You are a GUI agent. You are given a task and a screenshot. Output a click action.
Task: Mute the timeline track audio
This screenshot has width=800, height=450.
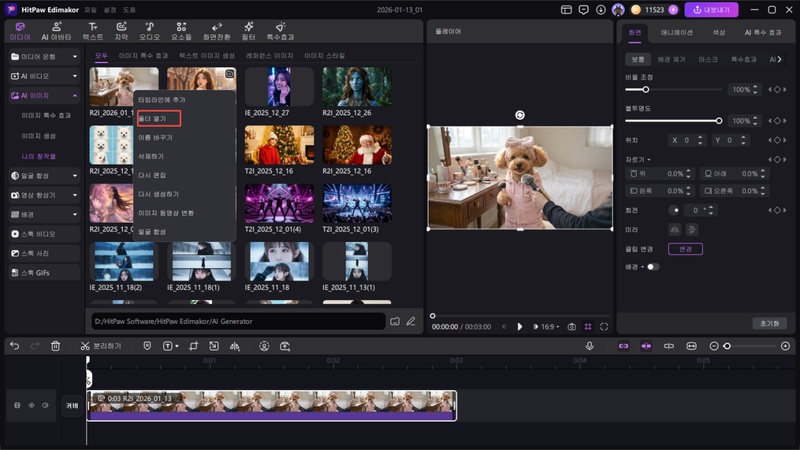(45, 405)
